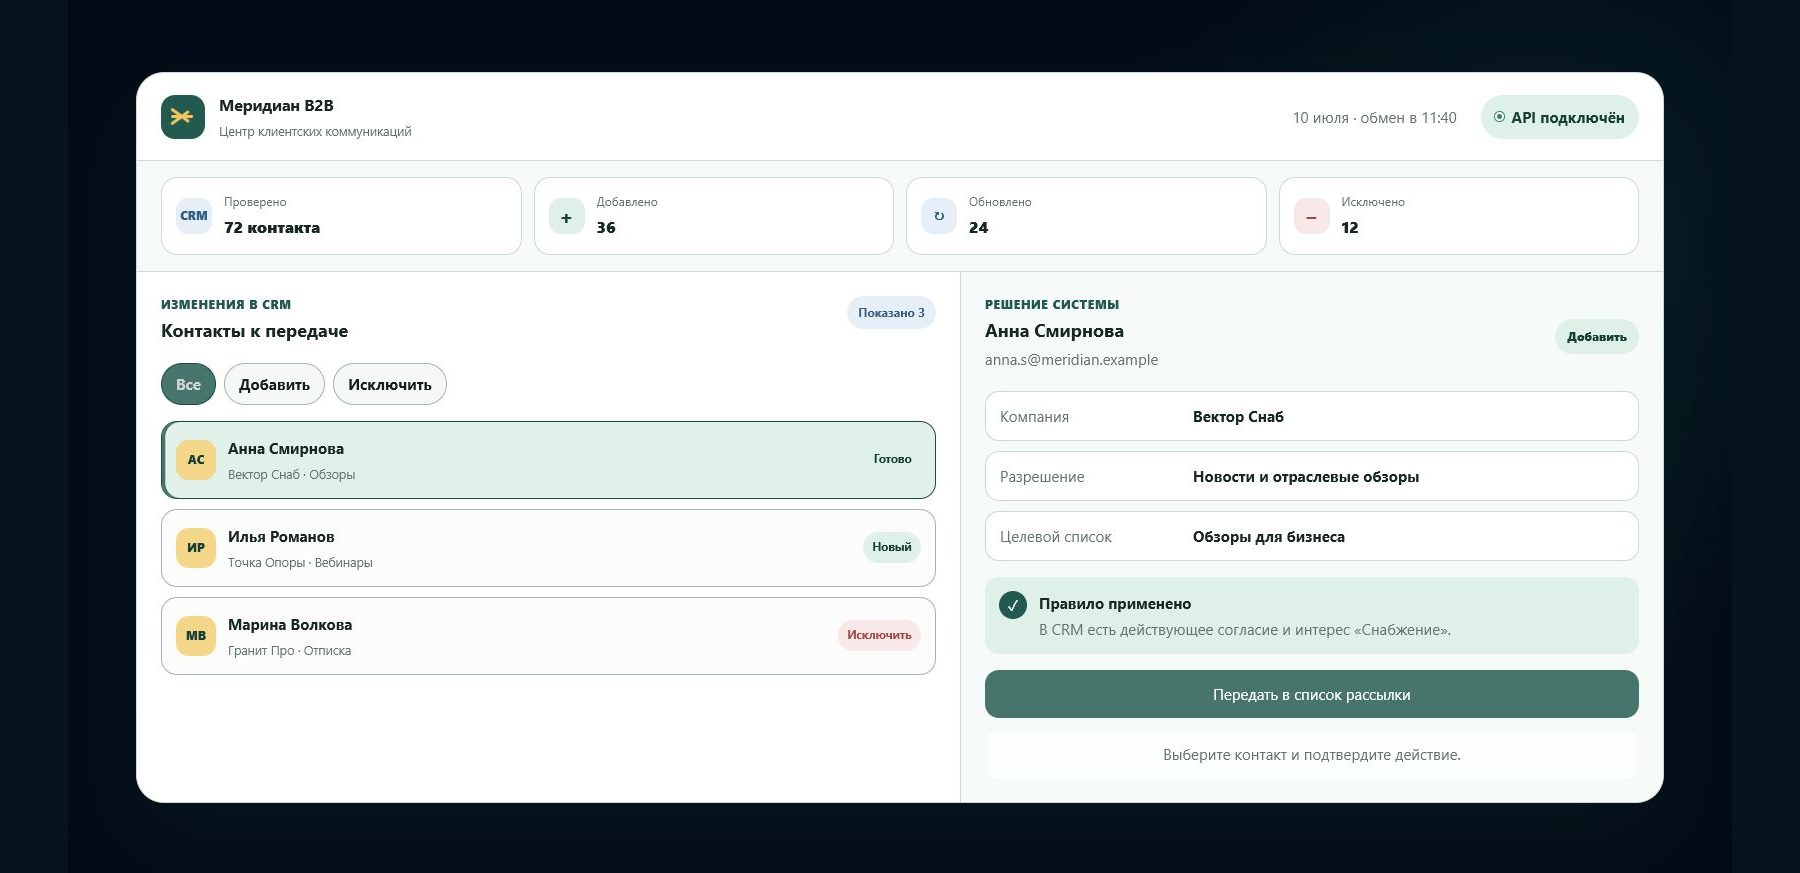Click the email anna.s@meridian.example
The height and width of the screenshot is (873, 1800).
click(x=1071, y=360)
